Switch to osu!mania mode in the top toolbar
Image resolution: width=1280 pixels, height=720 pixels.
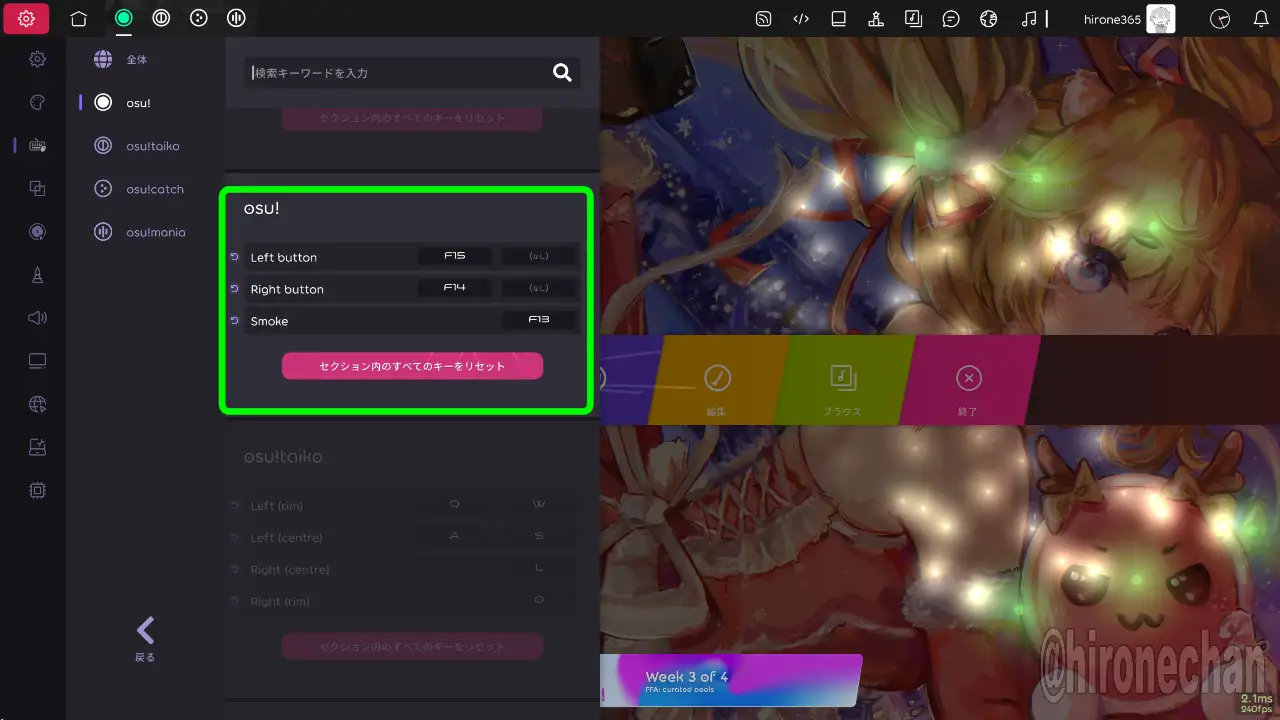236,18
